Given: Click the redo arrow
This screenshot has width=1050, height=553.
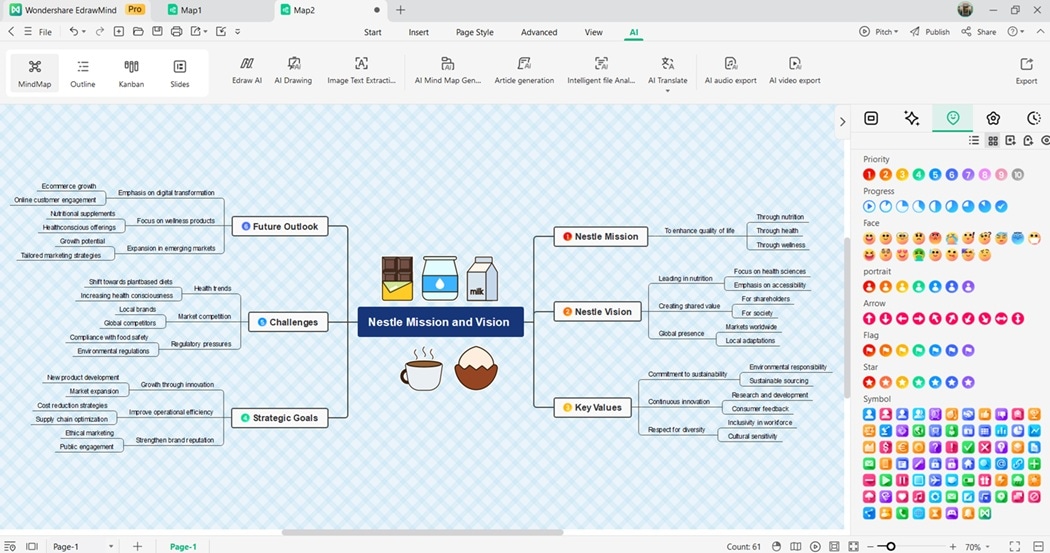Looking at the screenshot, I should coord(100,31).
